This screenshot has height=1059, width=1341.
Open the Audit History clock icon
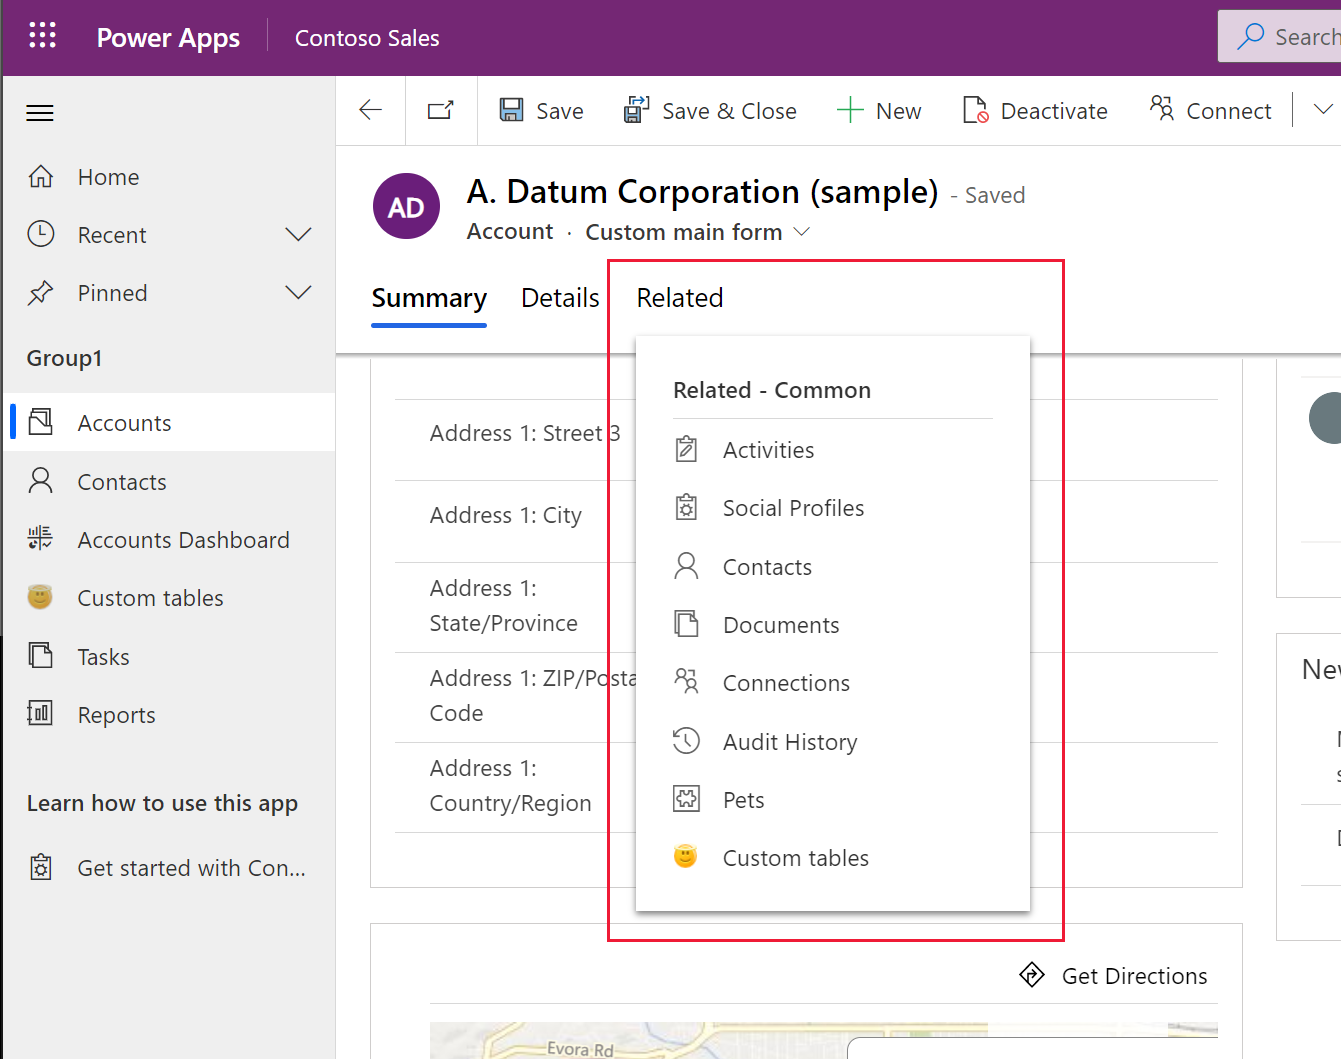(686, 741)
